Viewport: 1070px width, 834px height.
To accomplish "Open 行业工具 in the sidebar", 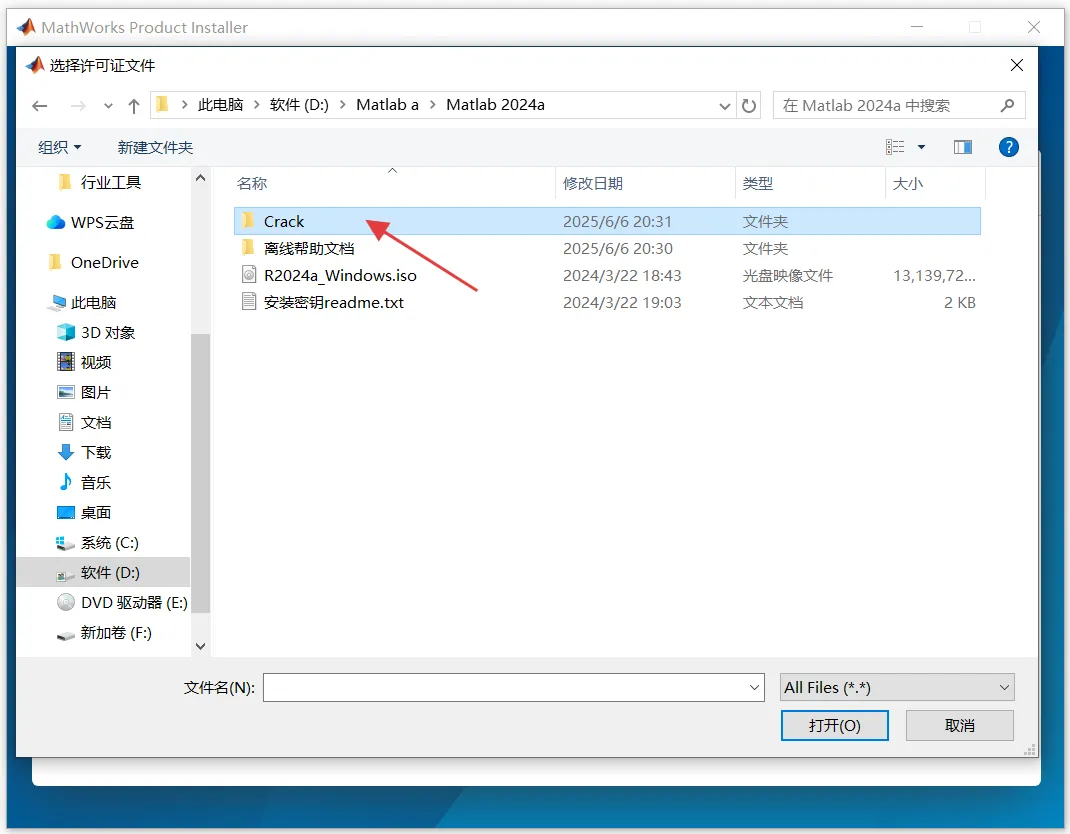I will (x=100, y=182).
